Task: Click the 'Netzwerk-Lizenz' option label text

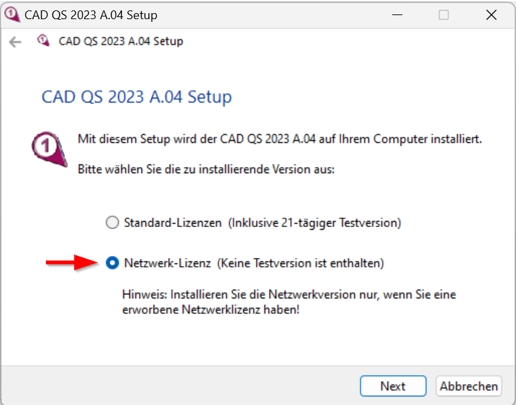Action: [167, 263]
